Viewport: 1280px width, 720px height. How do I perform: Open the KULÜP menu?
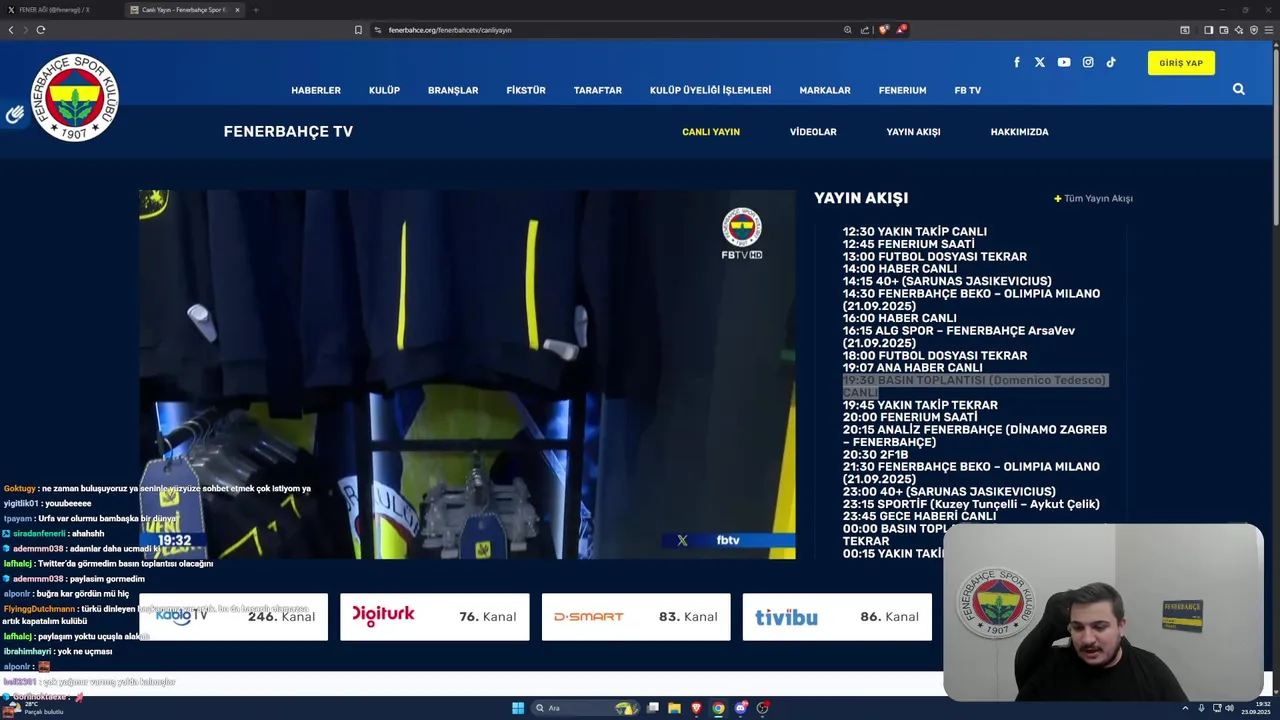click(x=384, y=90)
